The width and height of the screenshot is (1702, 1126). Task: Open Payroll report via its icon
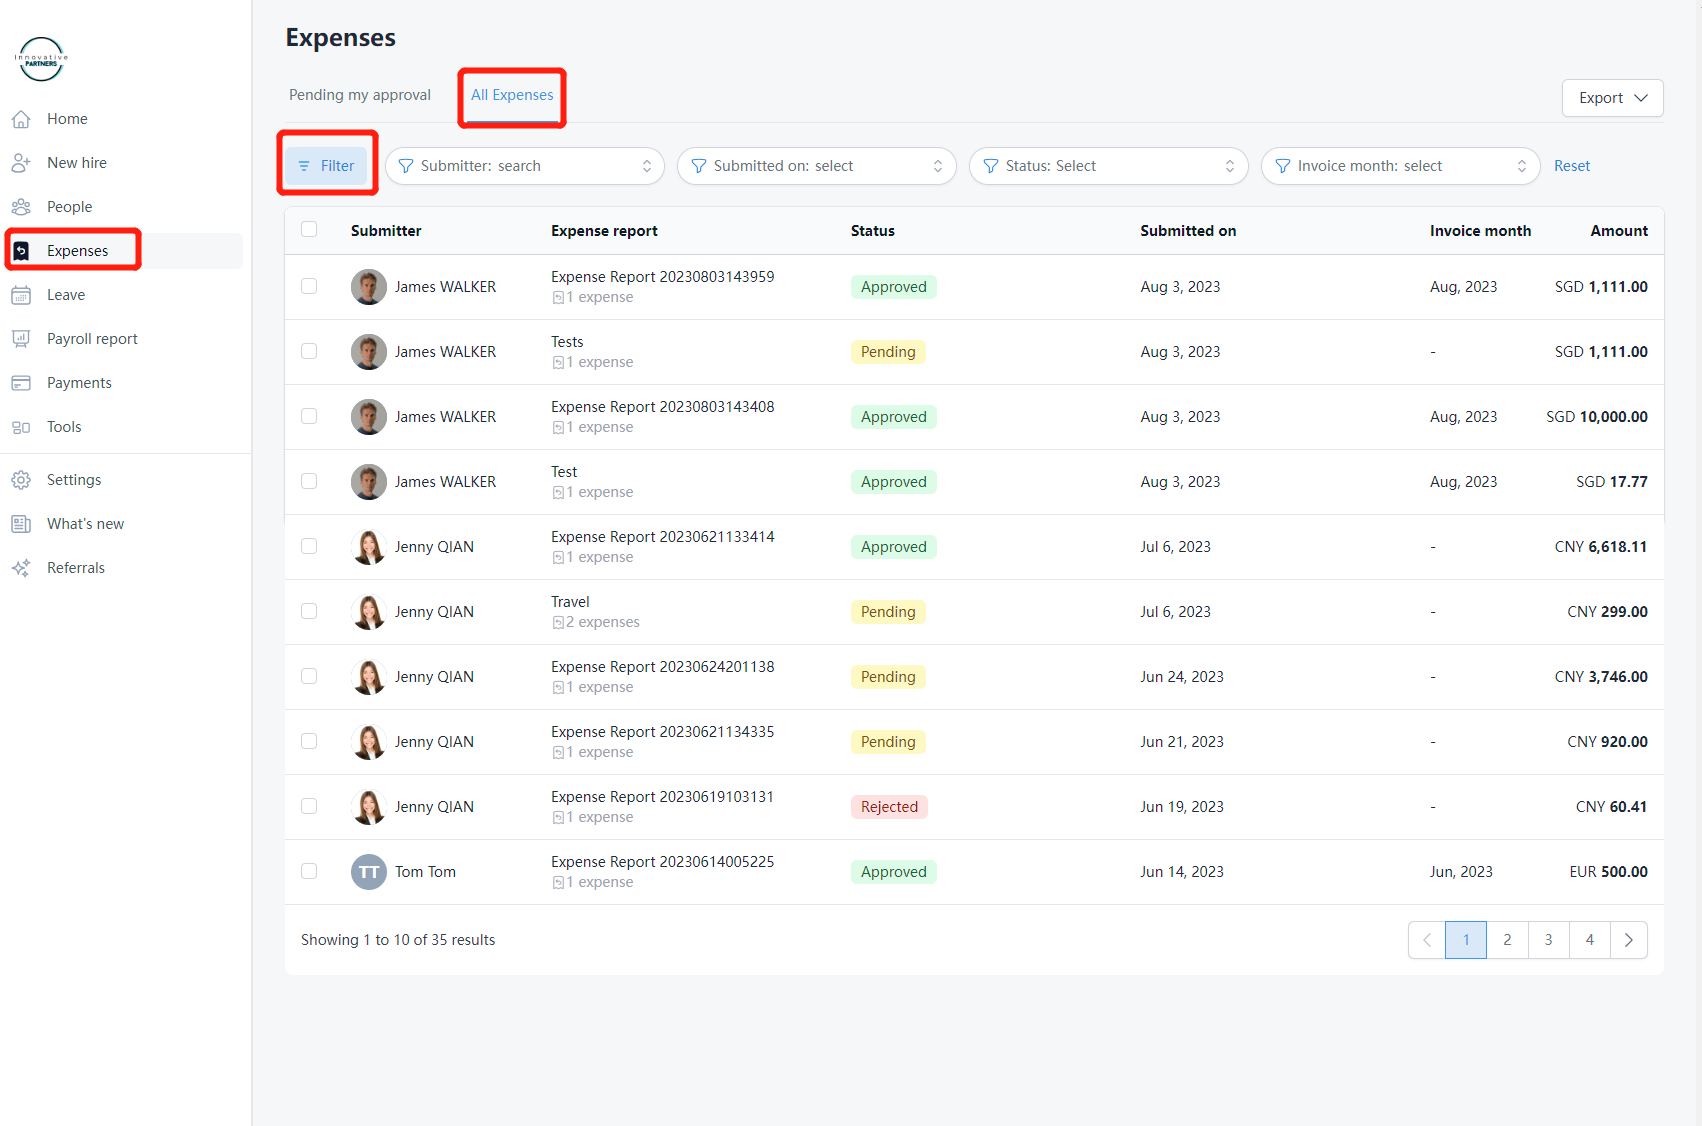tap(21, 339)
